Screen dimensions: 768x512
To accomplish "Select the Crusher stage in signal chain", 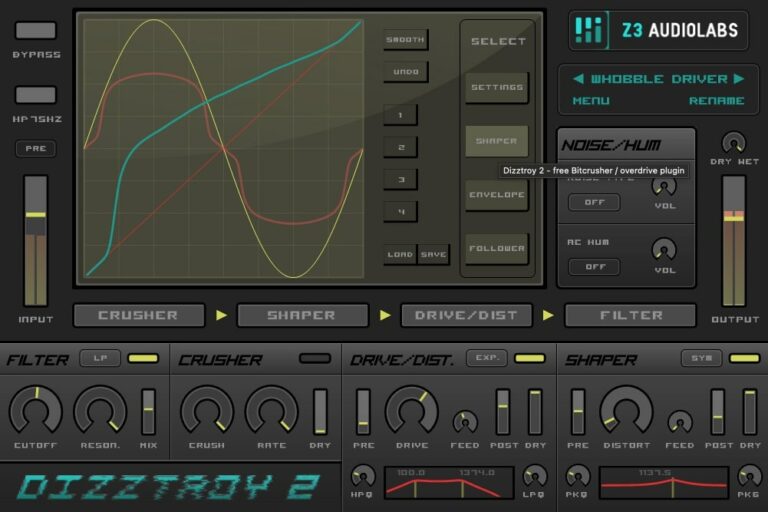I will point(139,315).
